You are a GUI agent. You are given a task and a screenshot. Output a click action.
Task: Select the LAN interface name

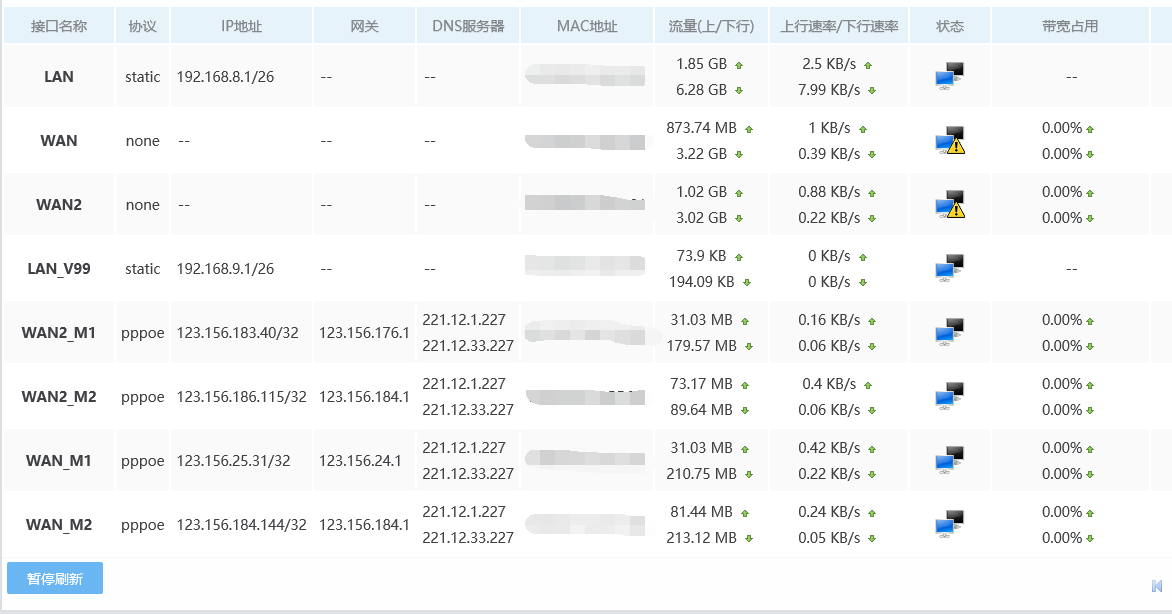[x=59, y=76]
